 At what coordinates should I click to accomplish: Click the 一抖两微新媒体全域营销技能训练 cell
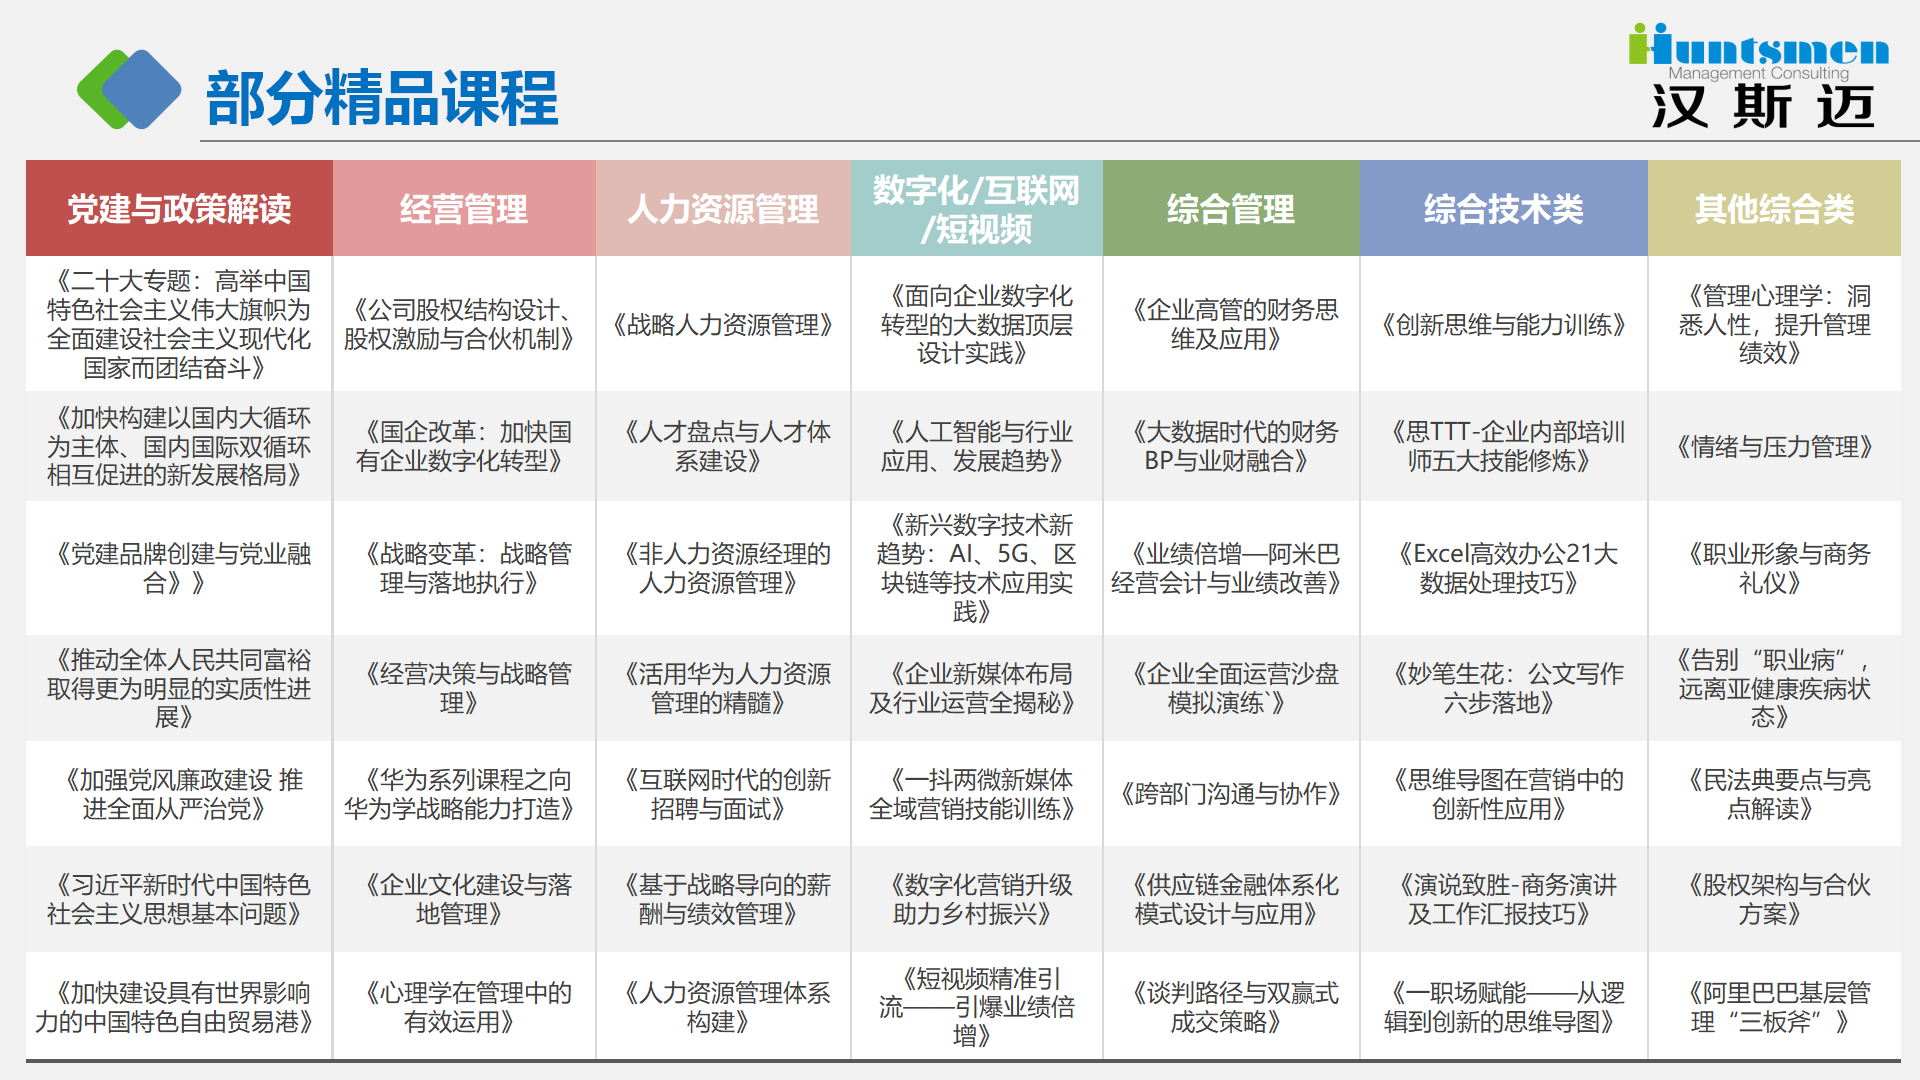[x=977, y=794]
